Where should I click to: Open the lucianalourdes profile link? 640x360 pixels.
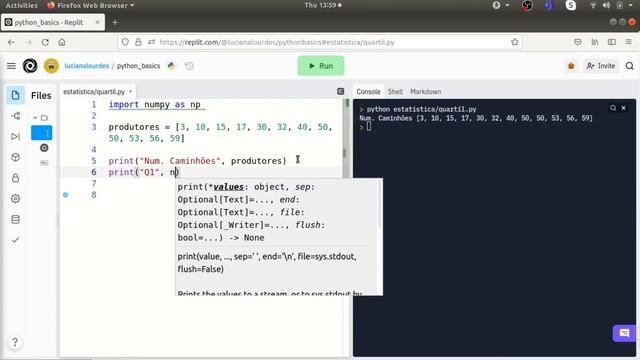[87, 66]
